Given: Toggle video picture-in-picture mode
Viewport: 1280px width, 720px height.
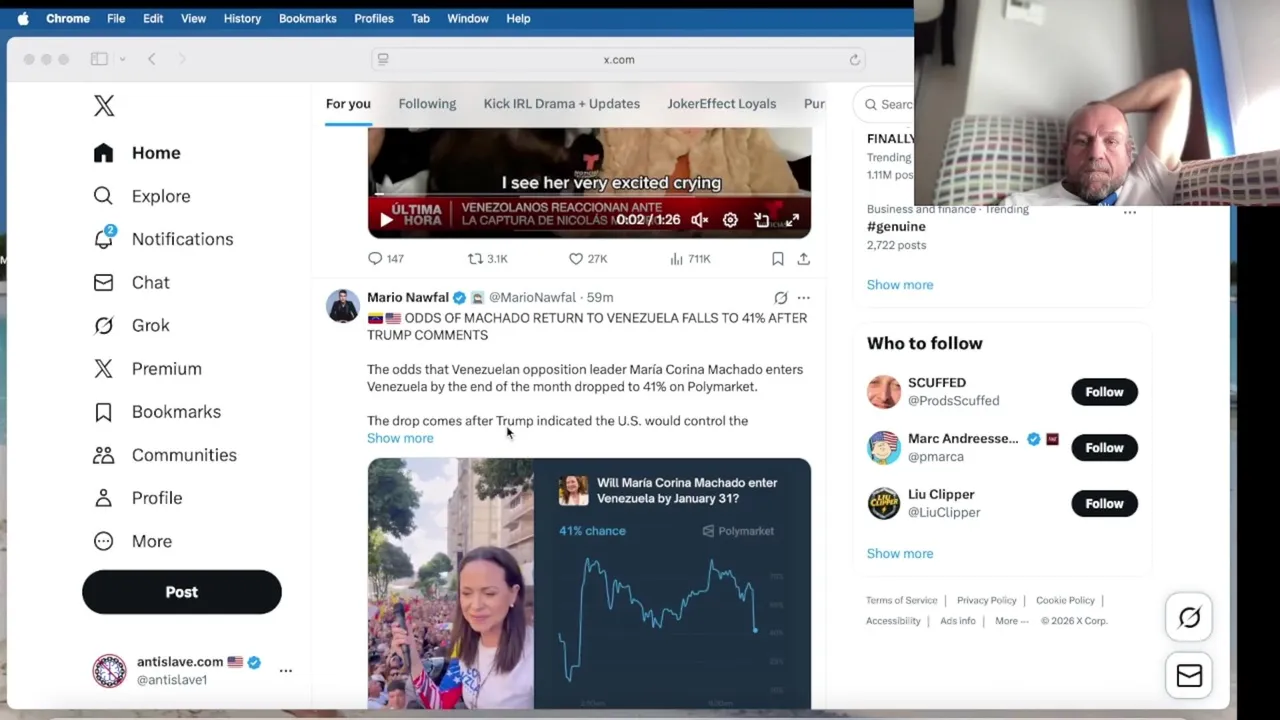Looking at the screenshot, I should pyautogui.click(x=761, y=220).
